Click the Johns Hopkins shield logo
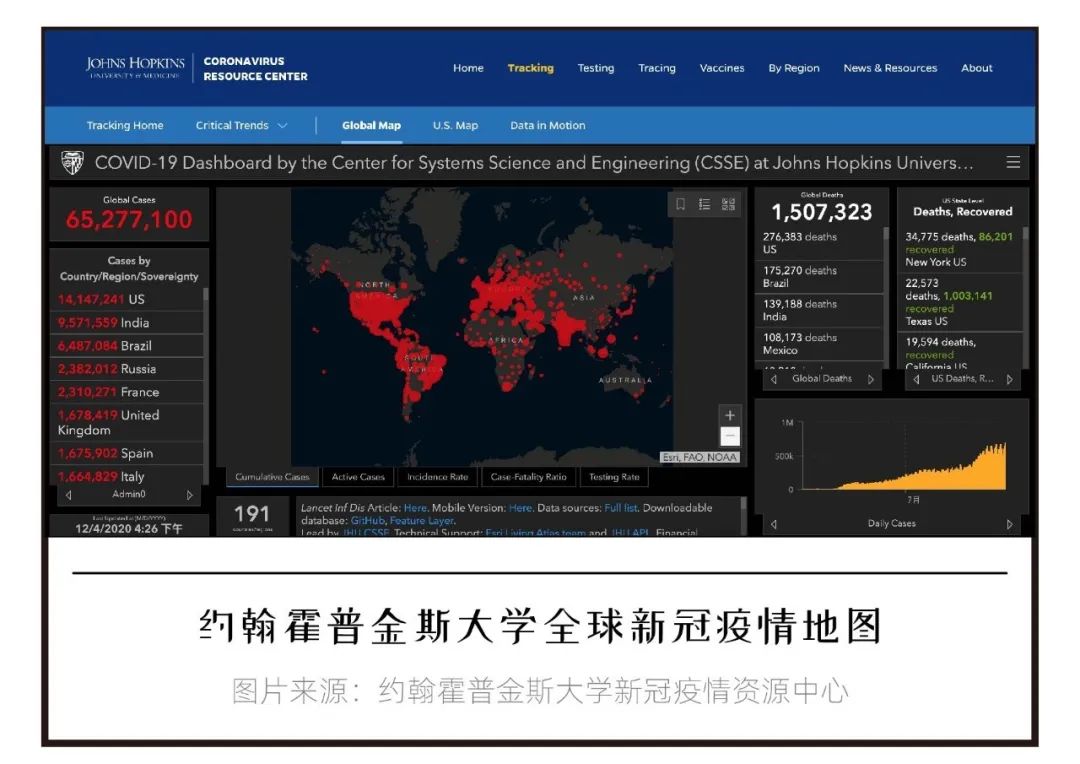This screenshot has width=1080, height=764. (x=72, y=163)
